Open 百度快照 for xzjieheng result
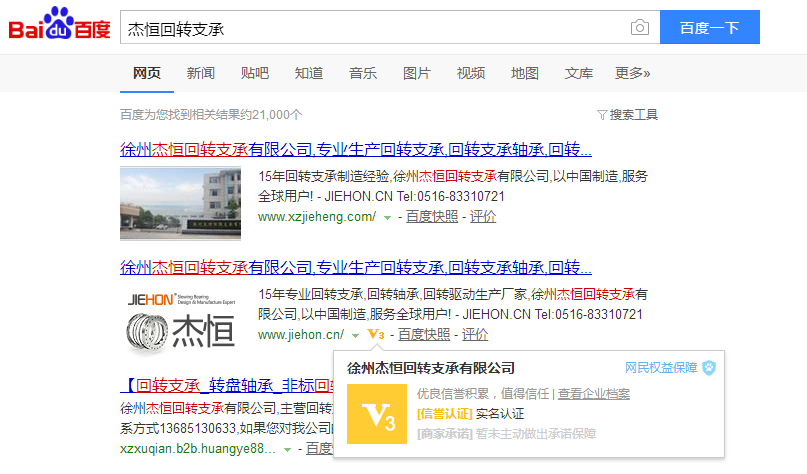This screenshot has width=807, height=474. click(432, 217)
